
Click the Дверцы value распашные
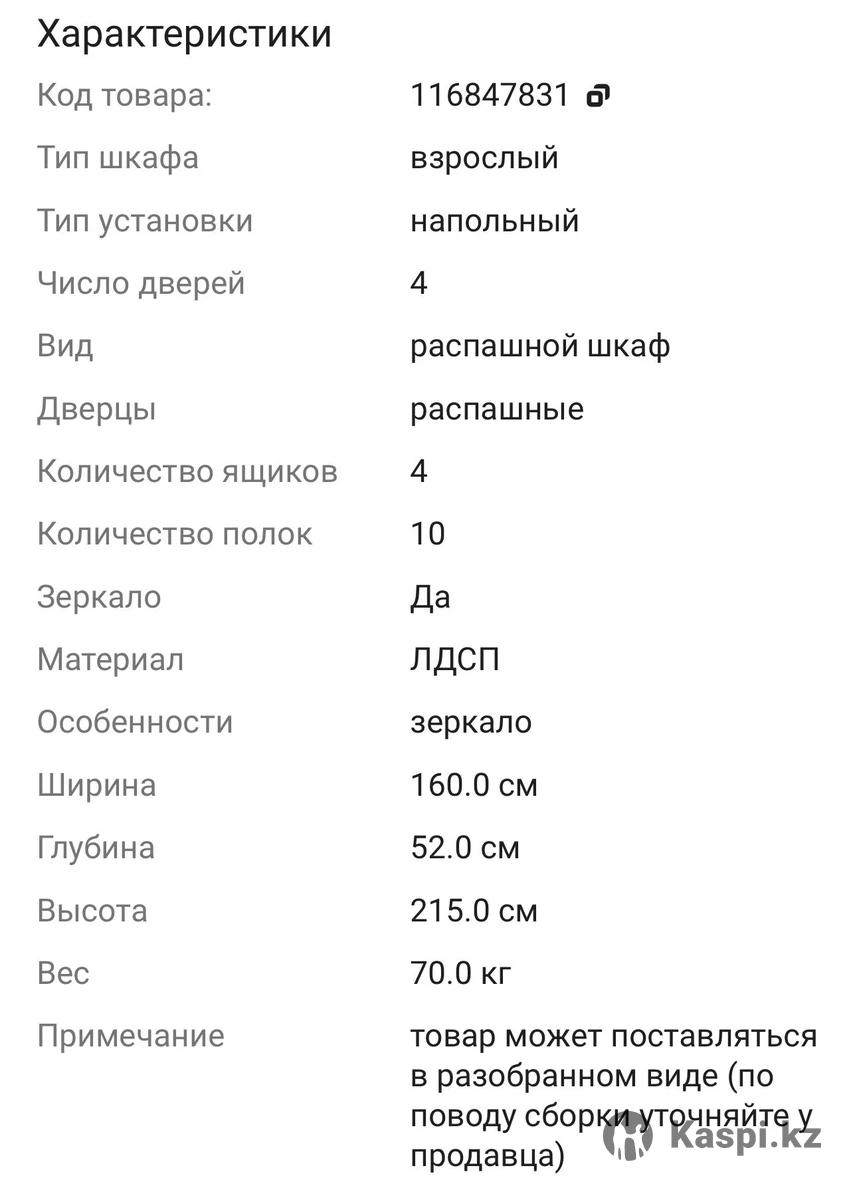(x=497, y=409)
